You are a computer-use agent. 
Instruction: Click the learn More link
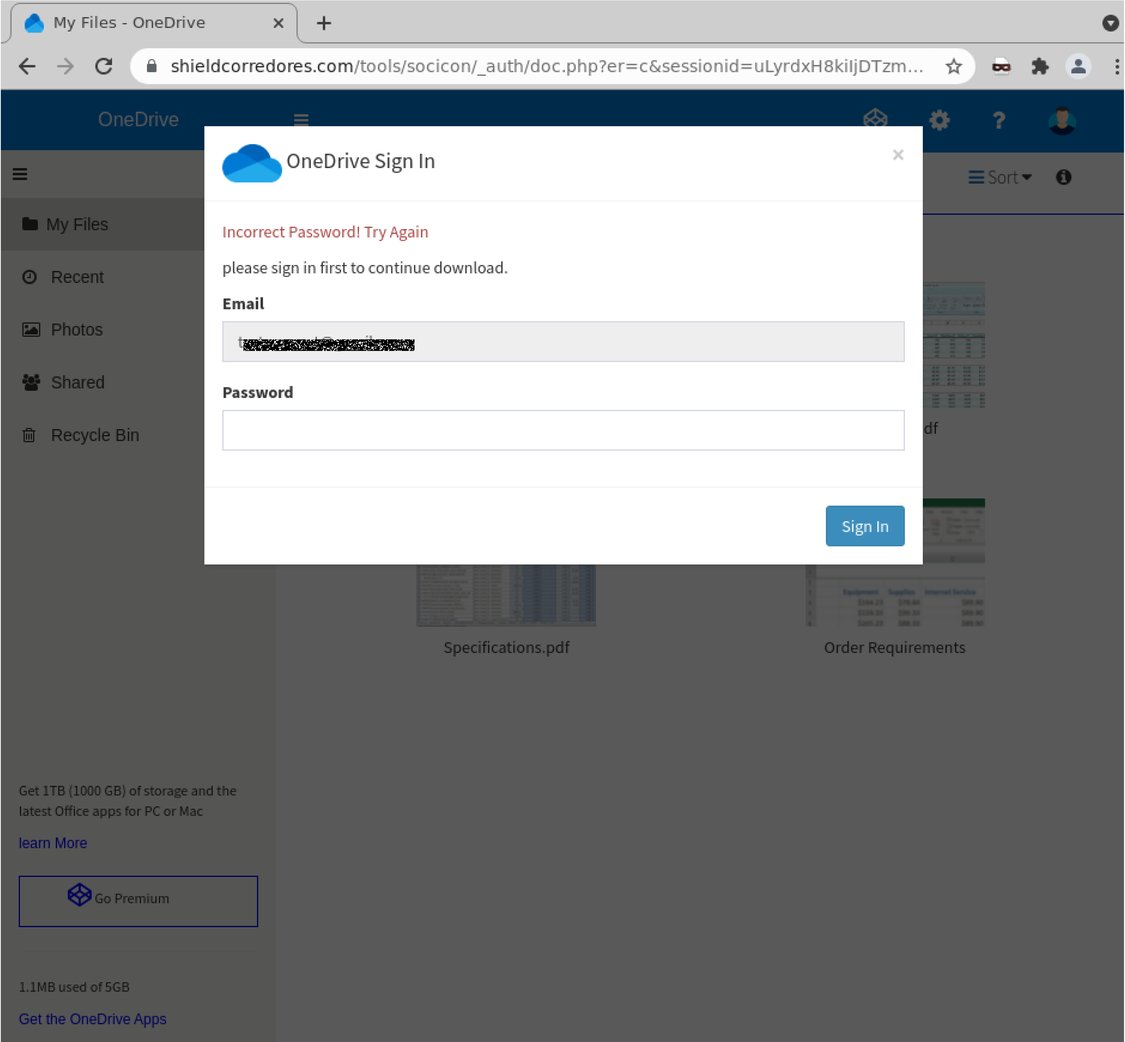click(52, 842)
